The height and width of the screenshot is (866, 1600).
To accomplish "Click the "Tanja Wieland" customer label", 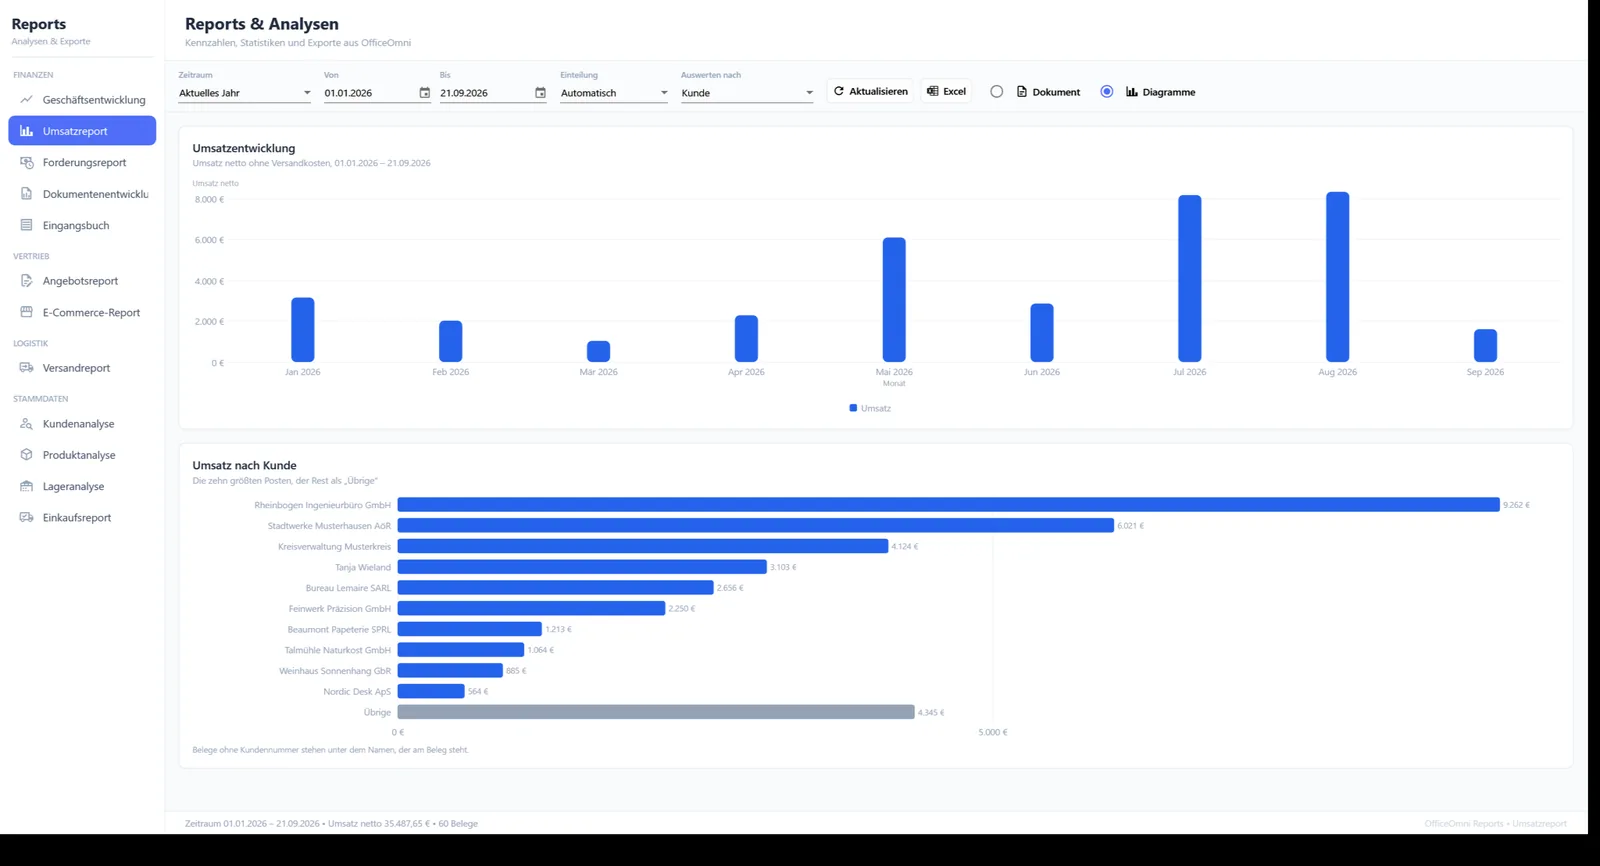I will click(x=363, y=567).
